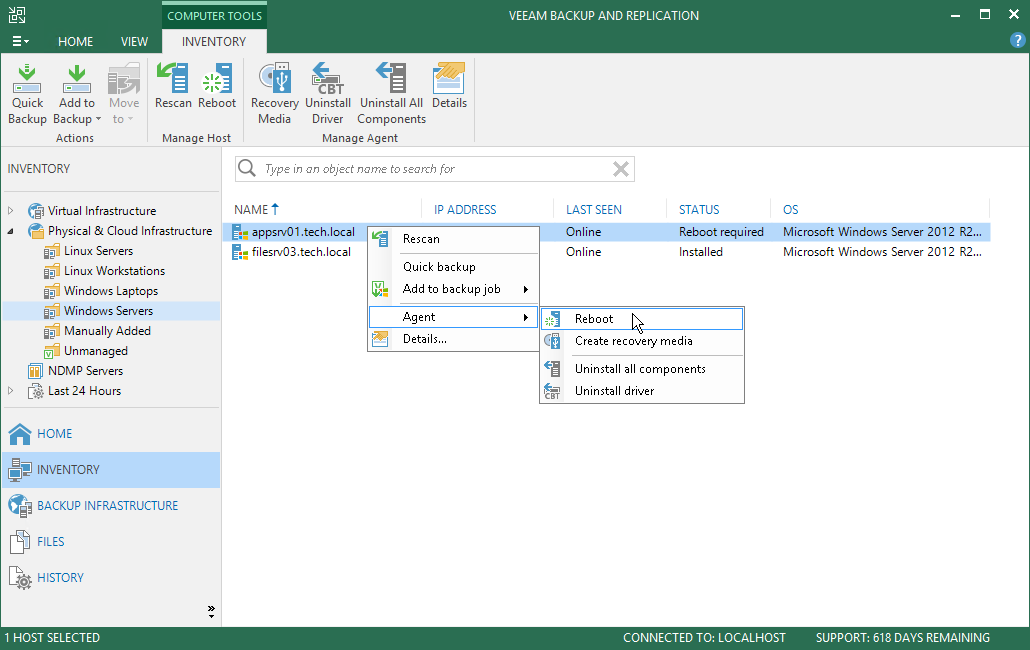
Task: Choose Uninstall all components submenu item
Action: tap(642, 369)
